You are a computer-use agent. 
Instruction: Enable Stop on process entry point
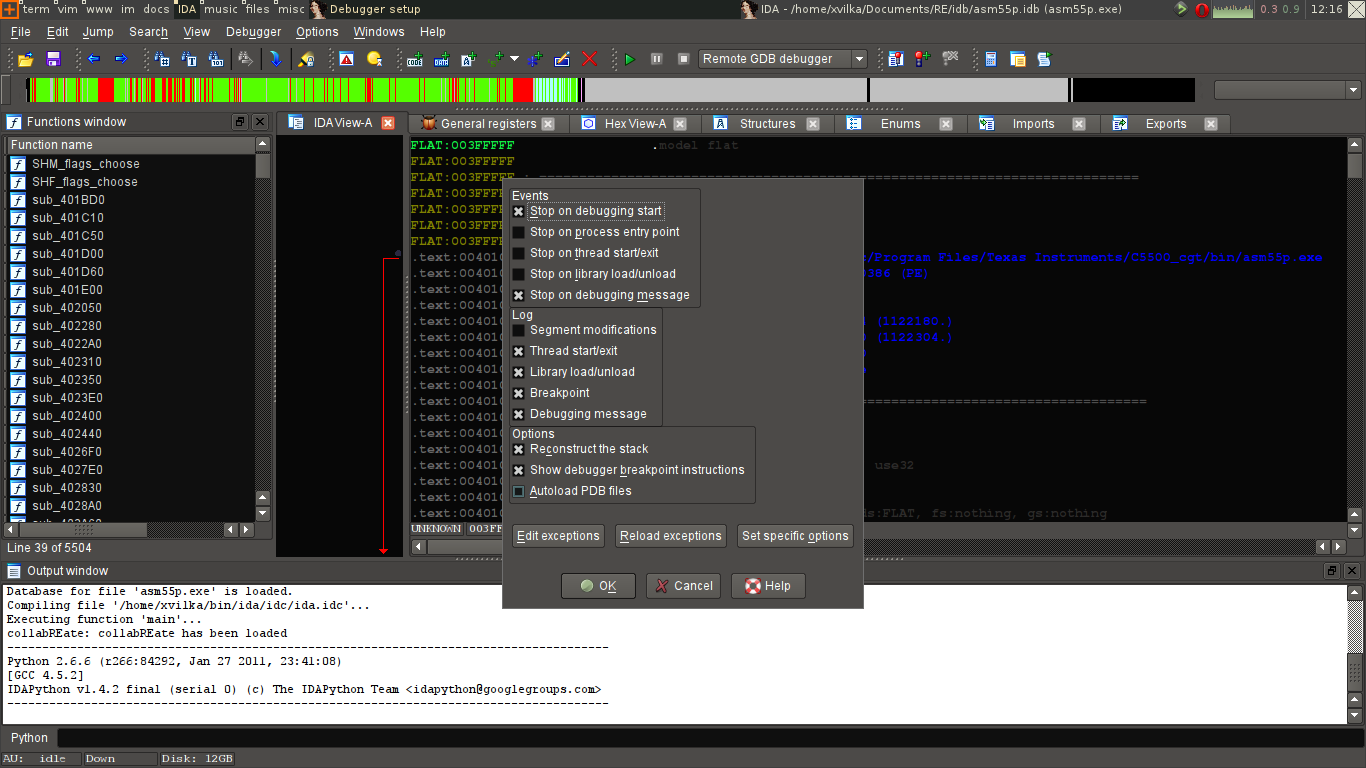(x=519, y=232)
